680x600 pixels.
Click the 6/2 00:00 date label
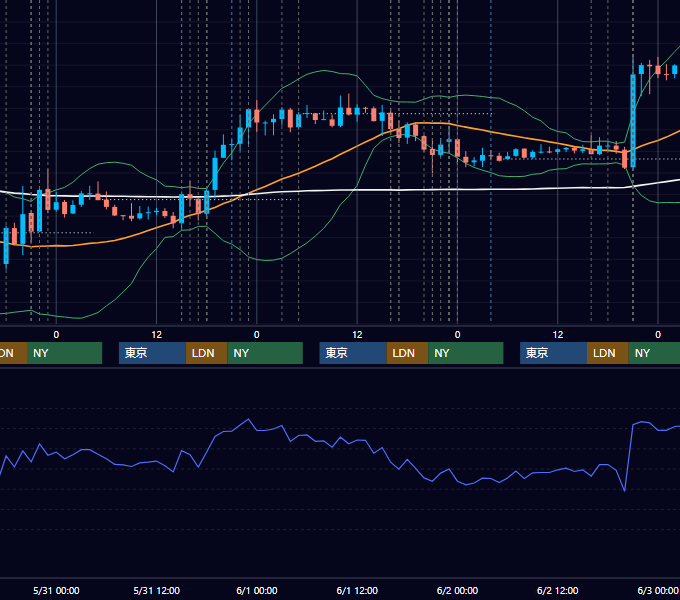457,590
